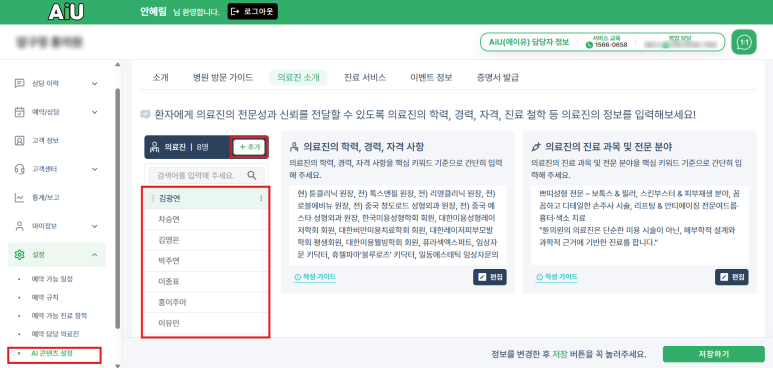Click the 예약/상담 calendar icon

[19, 112]
